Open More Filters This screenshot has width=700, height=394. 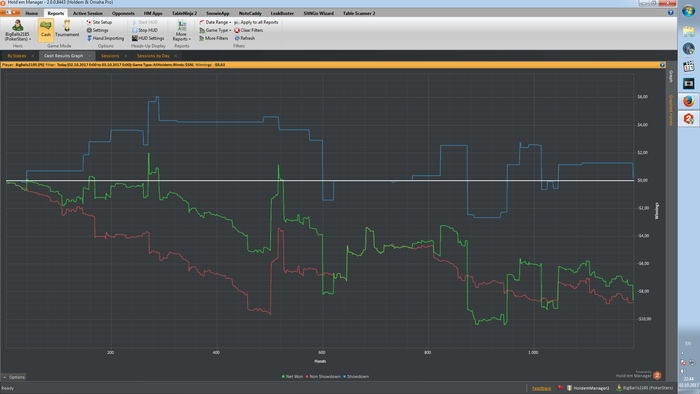click(213, 38)
